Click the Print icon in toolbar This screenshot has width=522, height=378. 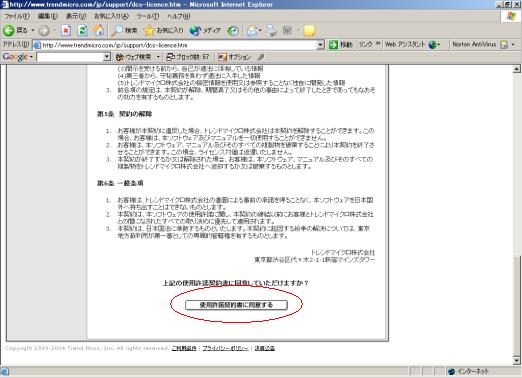click(271, 31)
